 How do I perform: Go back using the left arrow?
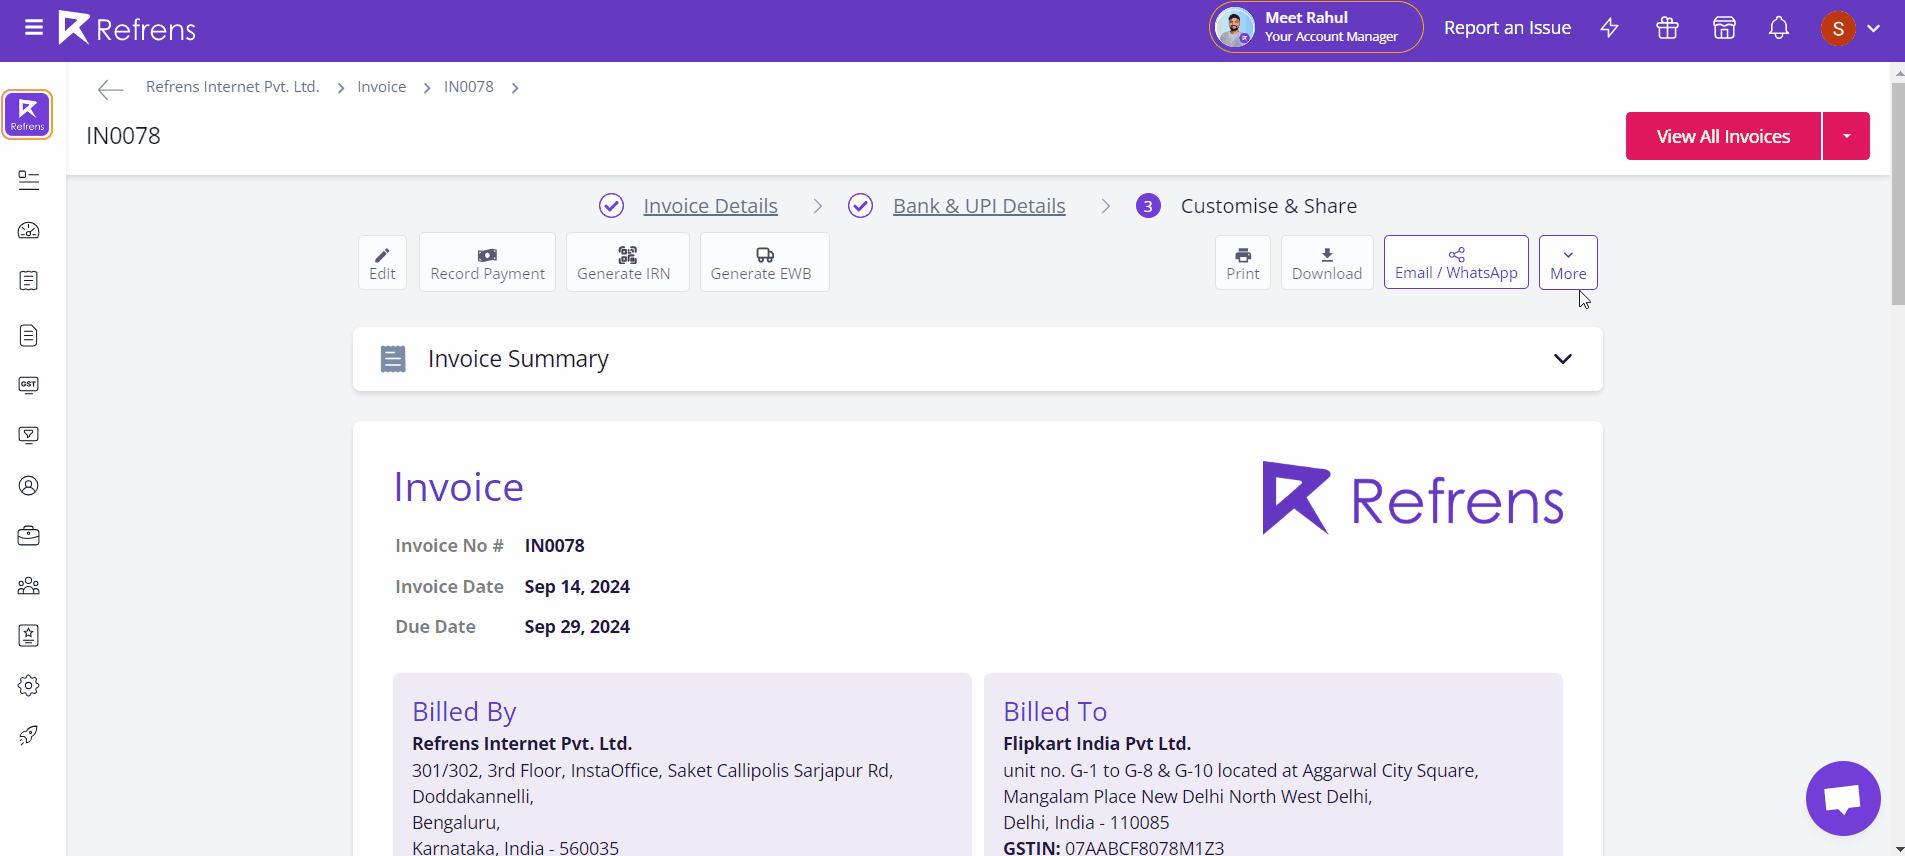(x=110, y=89)
